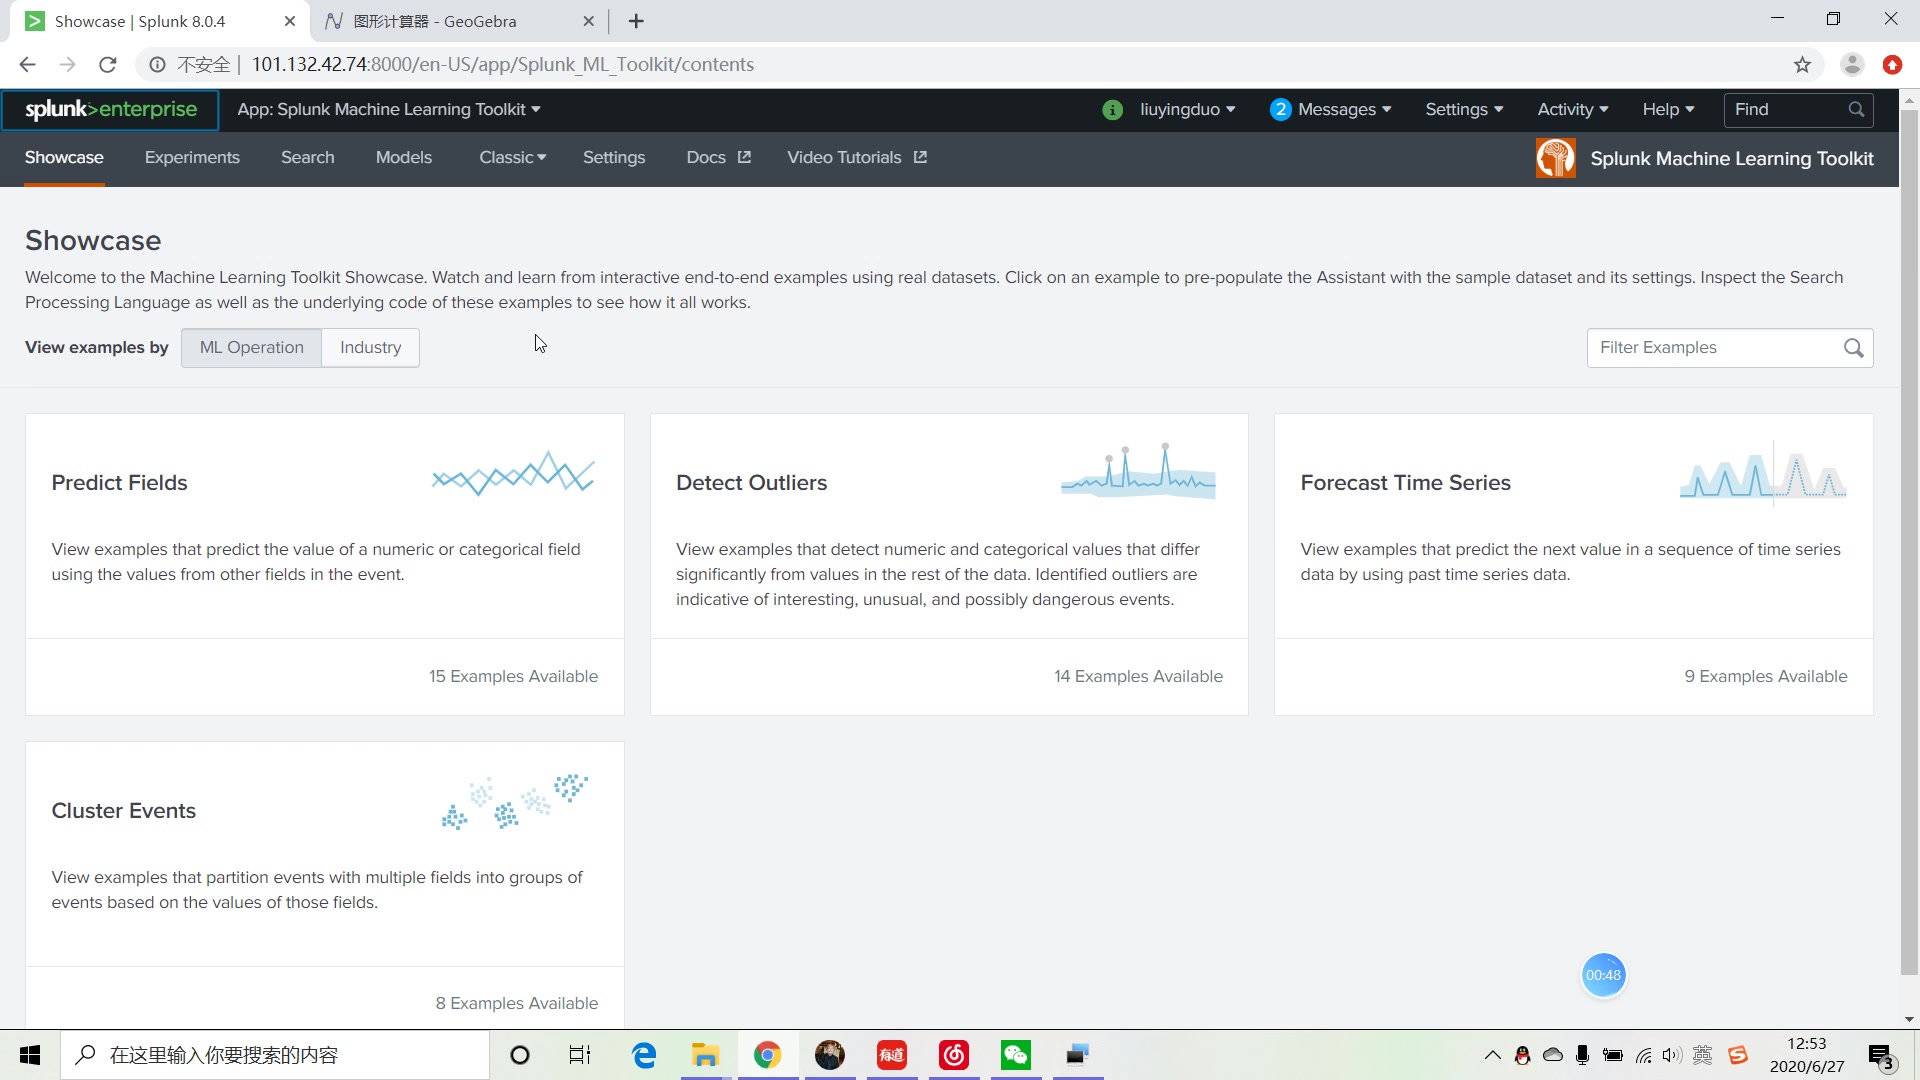
Task: Expand the Classic dropdown menu
Action: coord(506,157)
